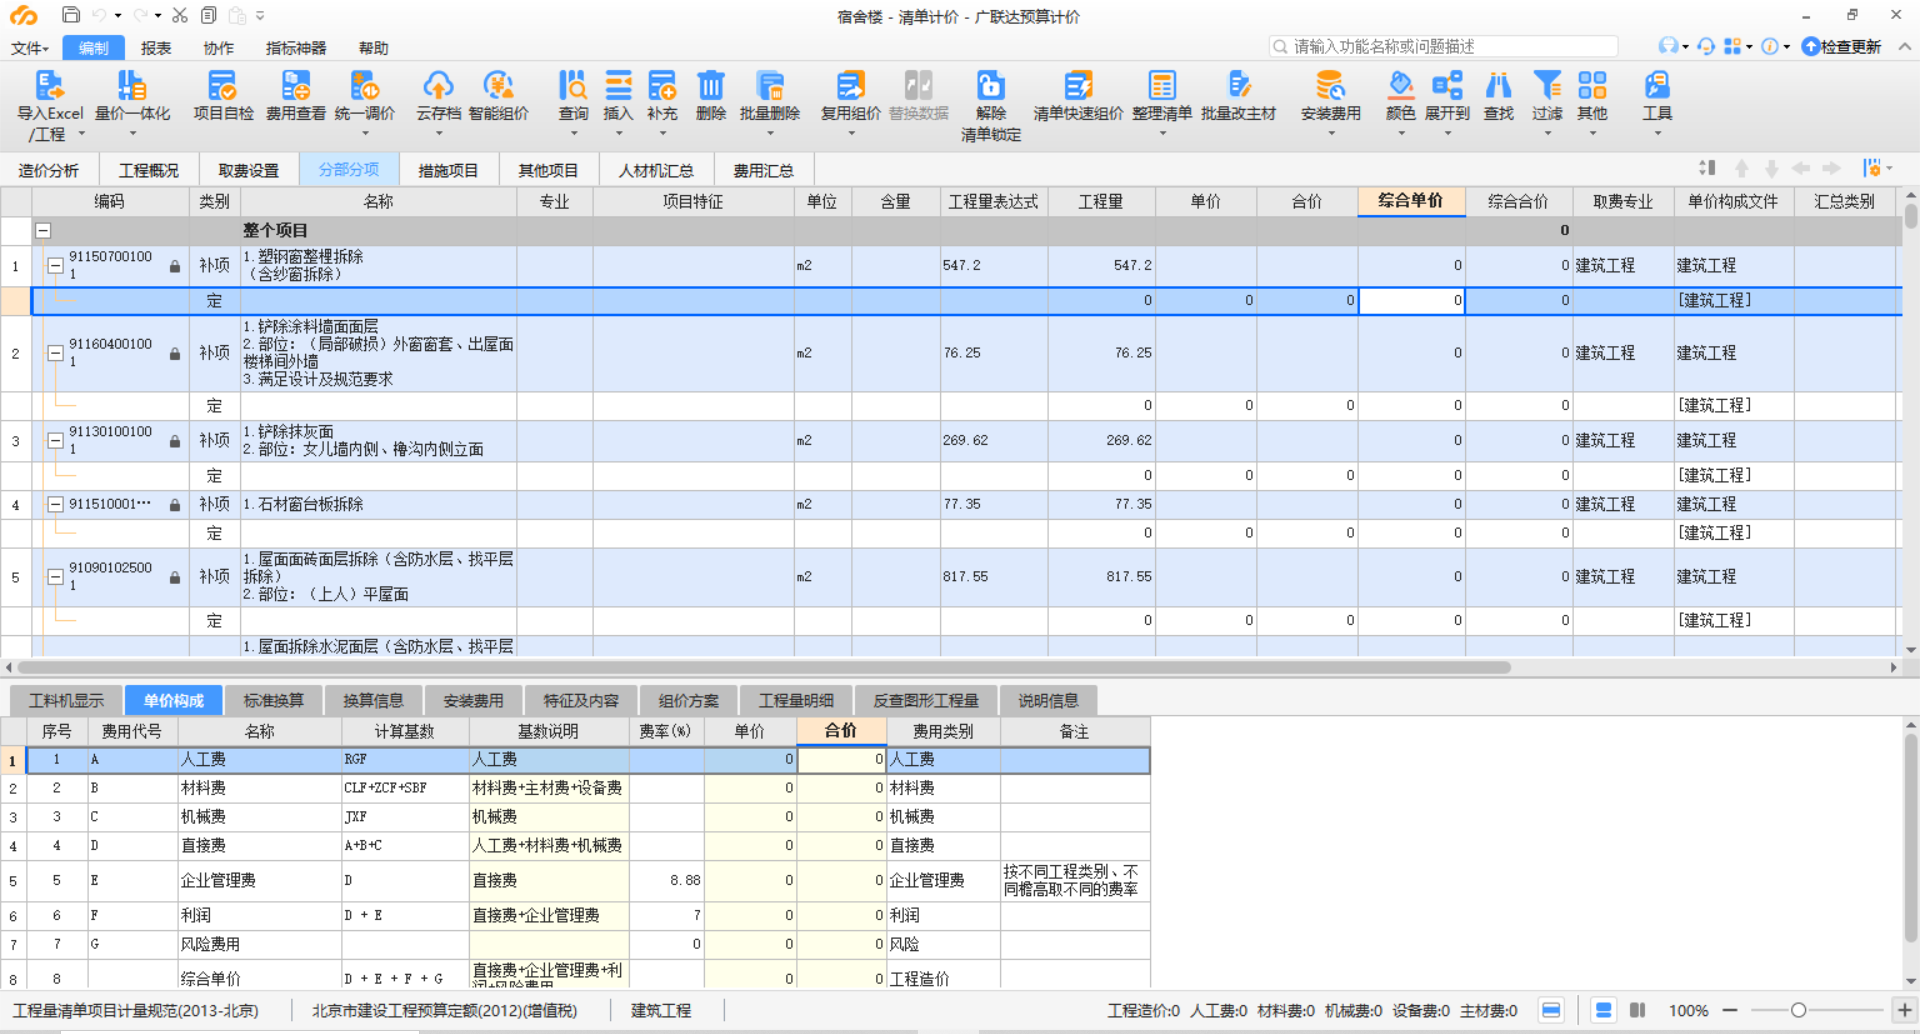Click the 综合单价 column header
The height and width of the screenshot is (1034, 1920).
pos(1411,201)
